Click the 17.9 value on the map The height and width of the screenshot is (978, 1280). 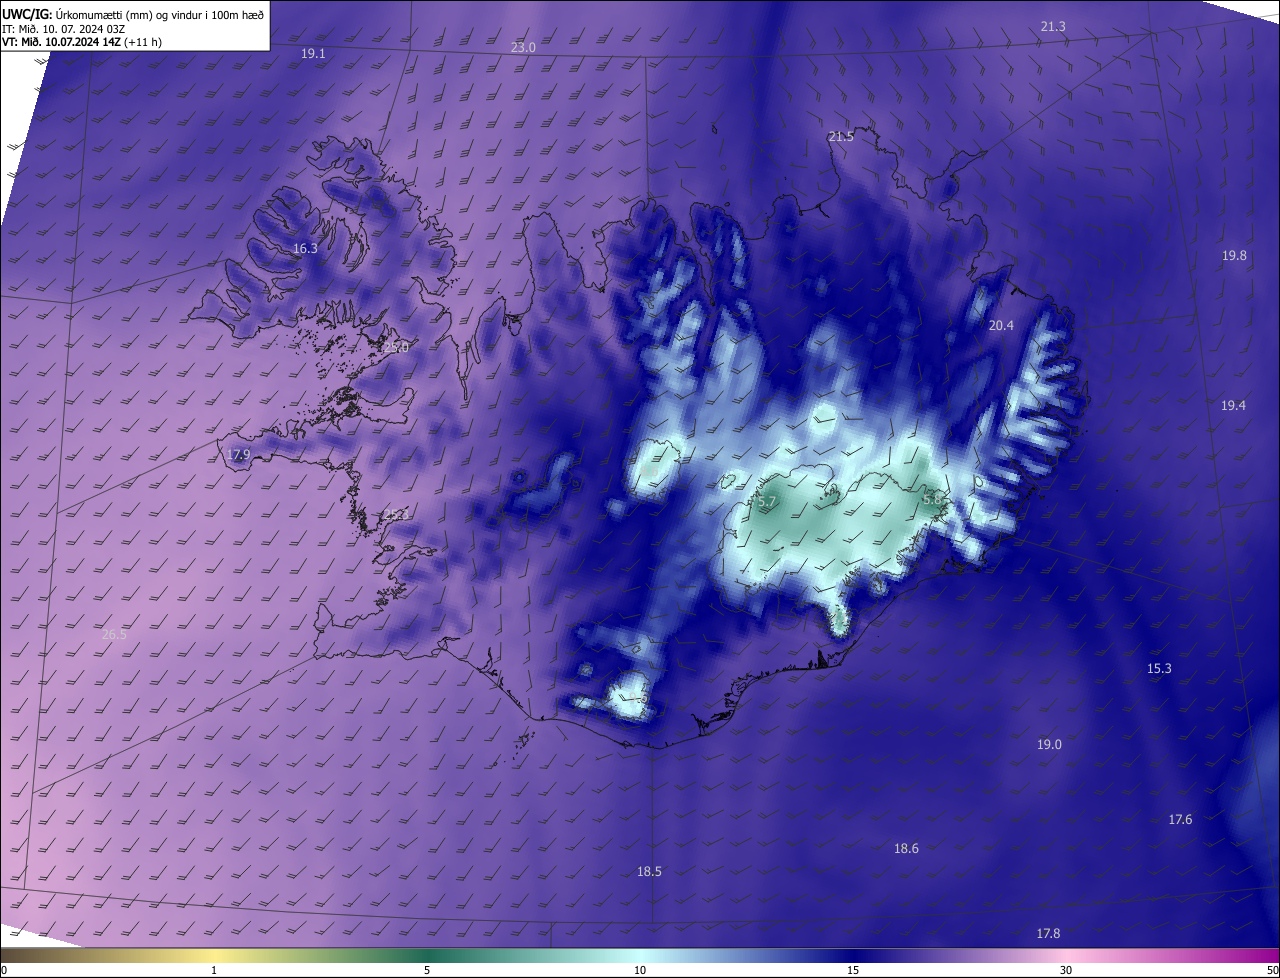tap(238, 454)
